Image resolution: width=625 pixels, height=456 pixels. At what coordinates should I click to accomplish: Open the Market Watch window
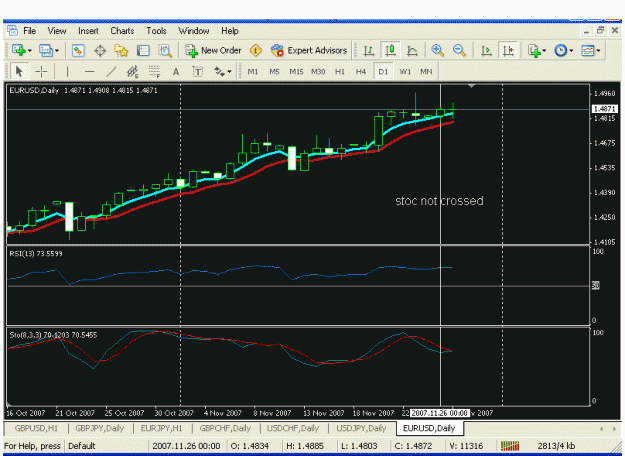78,51
